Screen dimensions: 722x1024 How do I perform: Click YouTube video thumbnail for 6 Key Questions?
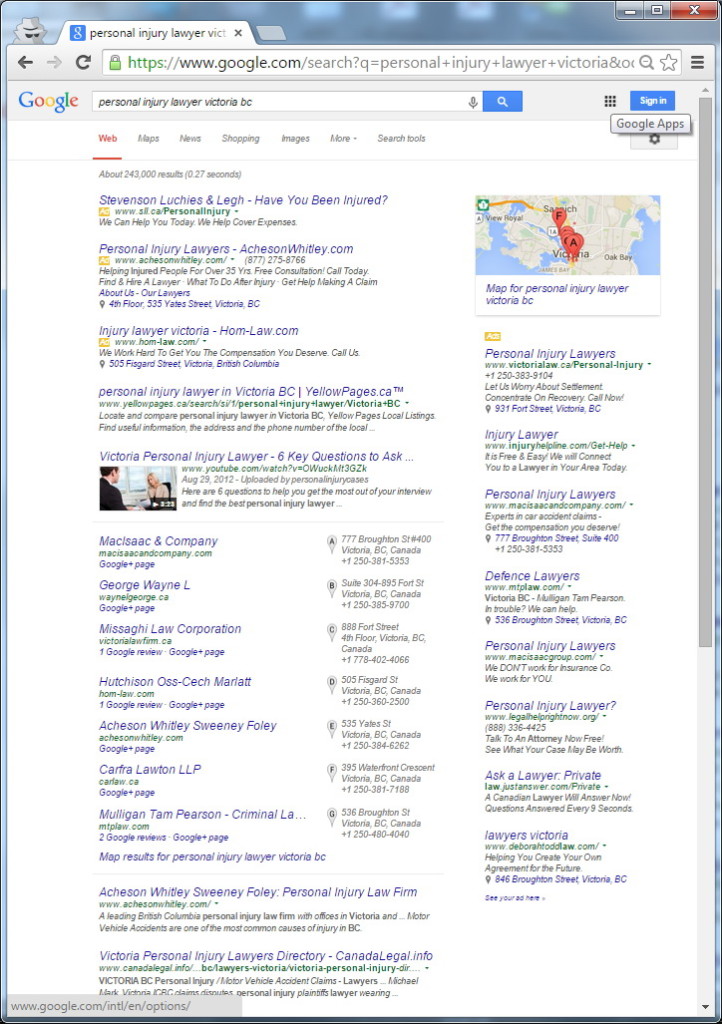tap(138, 488)
